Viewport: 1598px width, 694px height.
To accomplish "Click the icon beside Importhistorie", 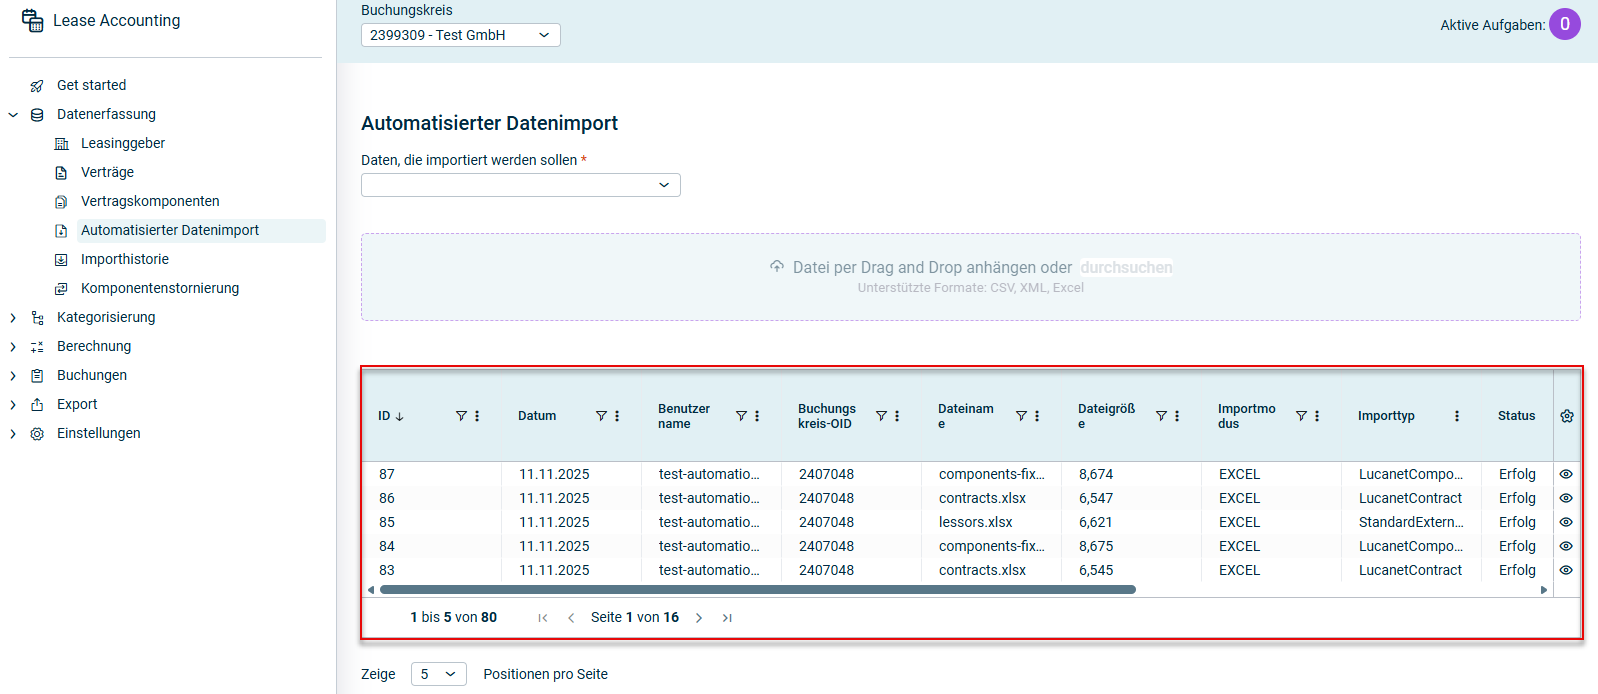I will pos(61,260).
